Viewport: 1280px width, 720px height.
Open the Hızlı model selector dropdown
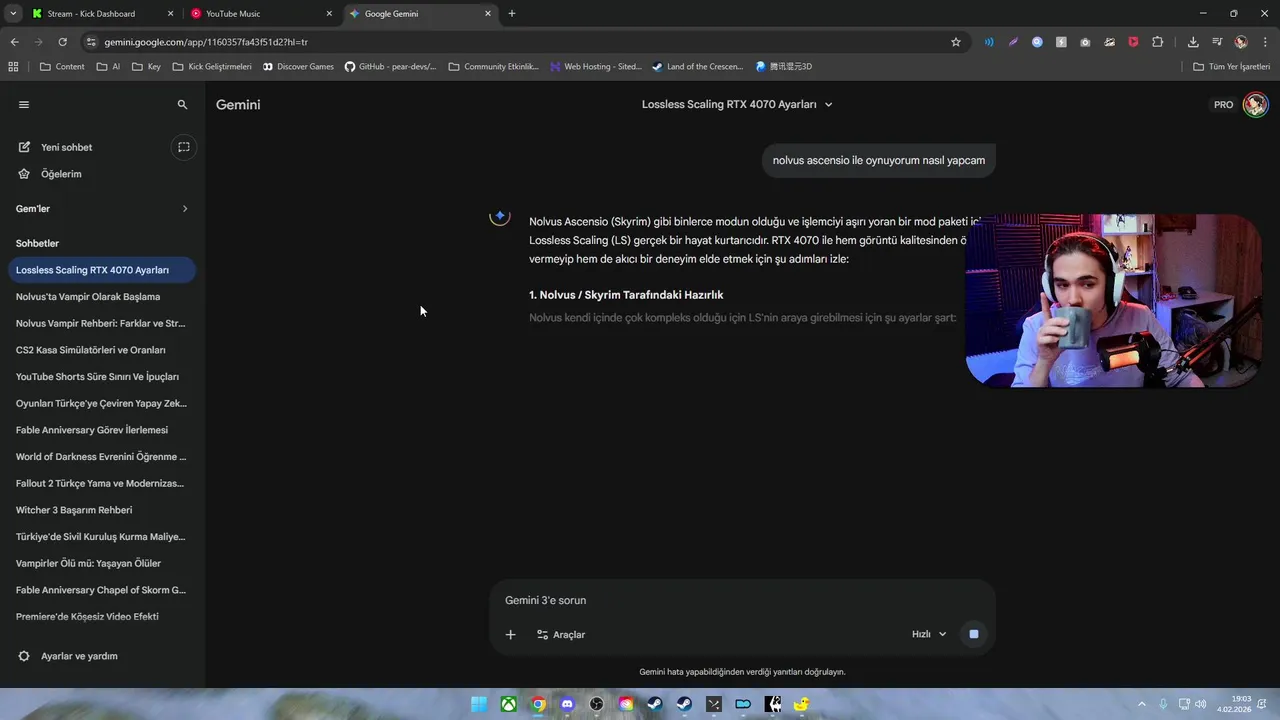(x=929, y=634)
